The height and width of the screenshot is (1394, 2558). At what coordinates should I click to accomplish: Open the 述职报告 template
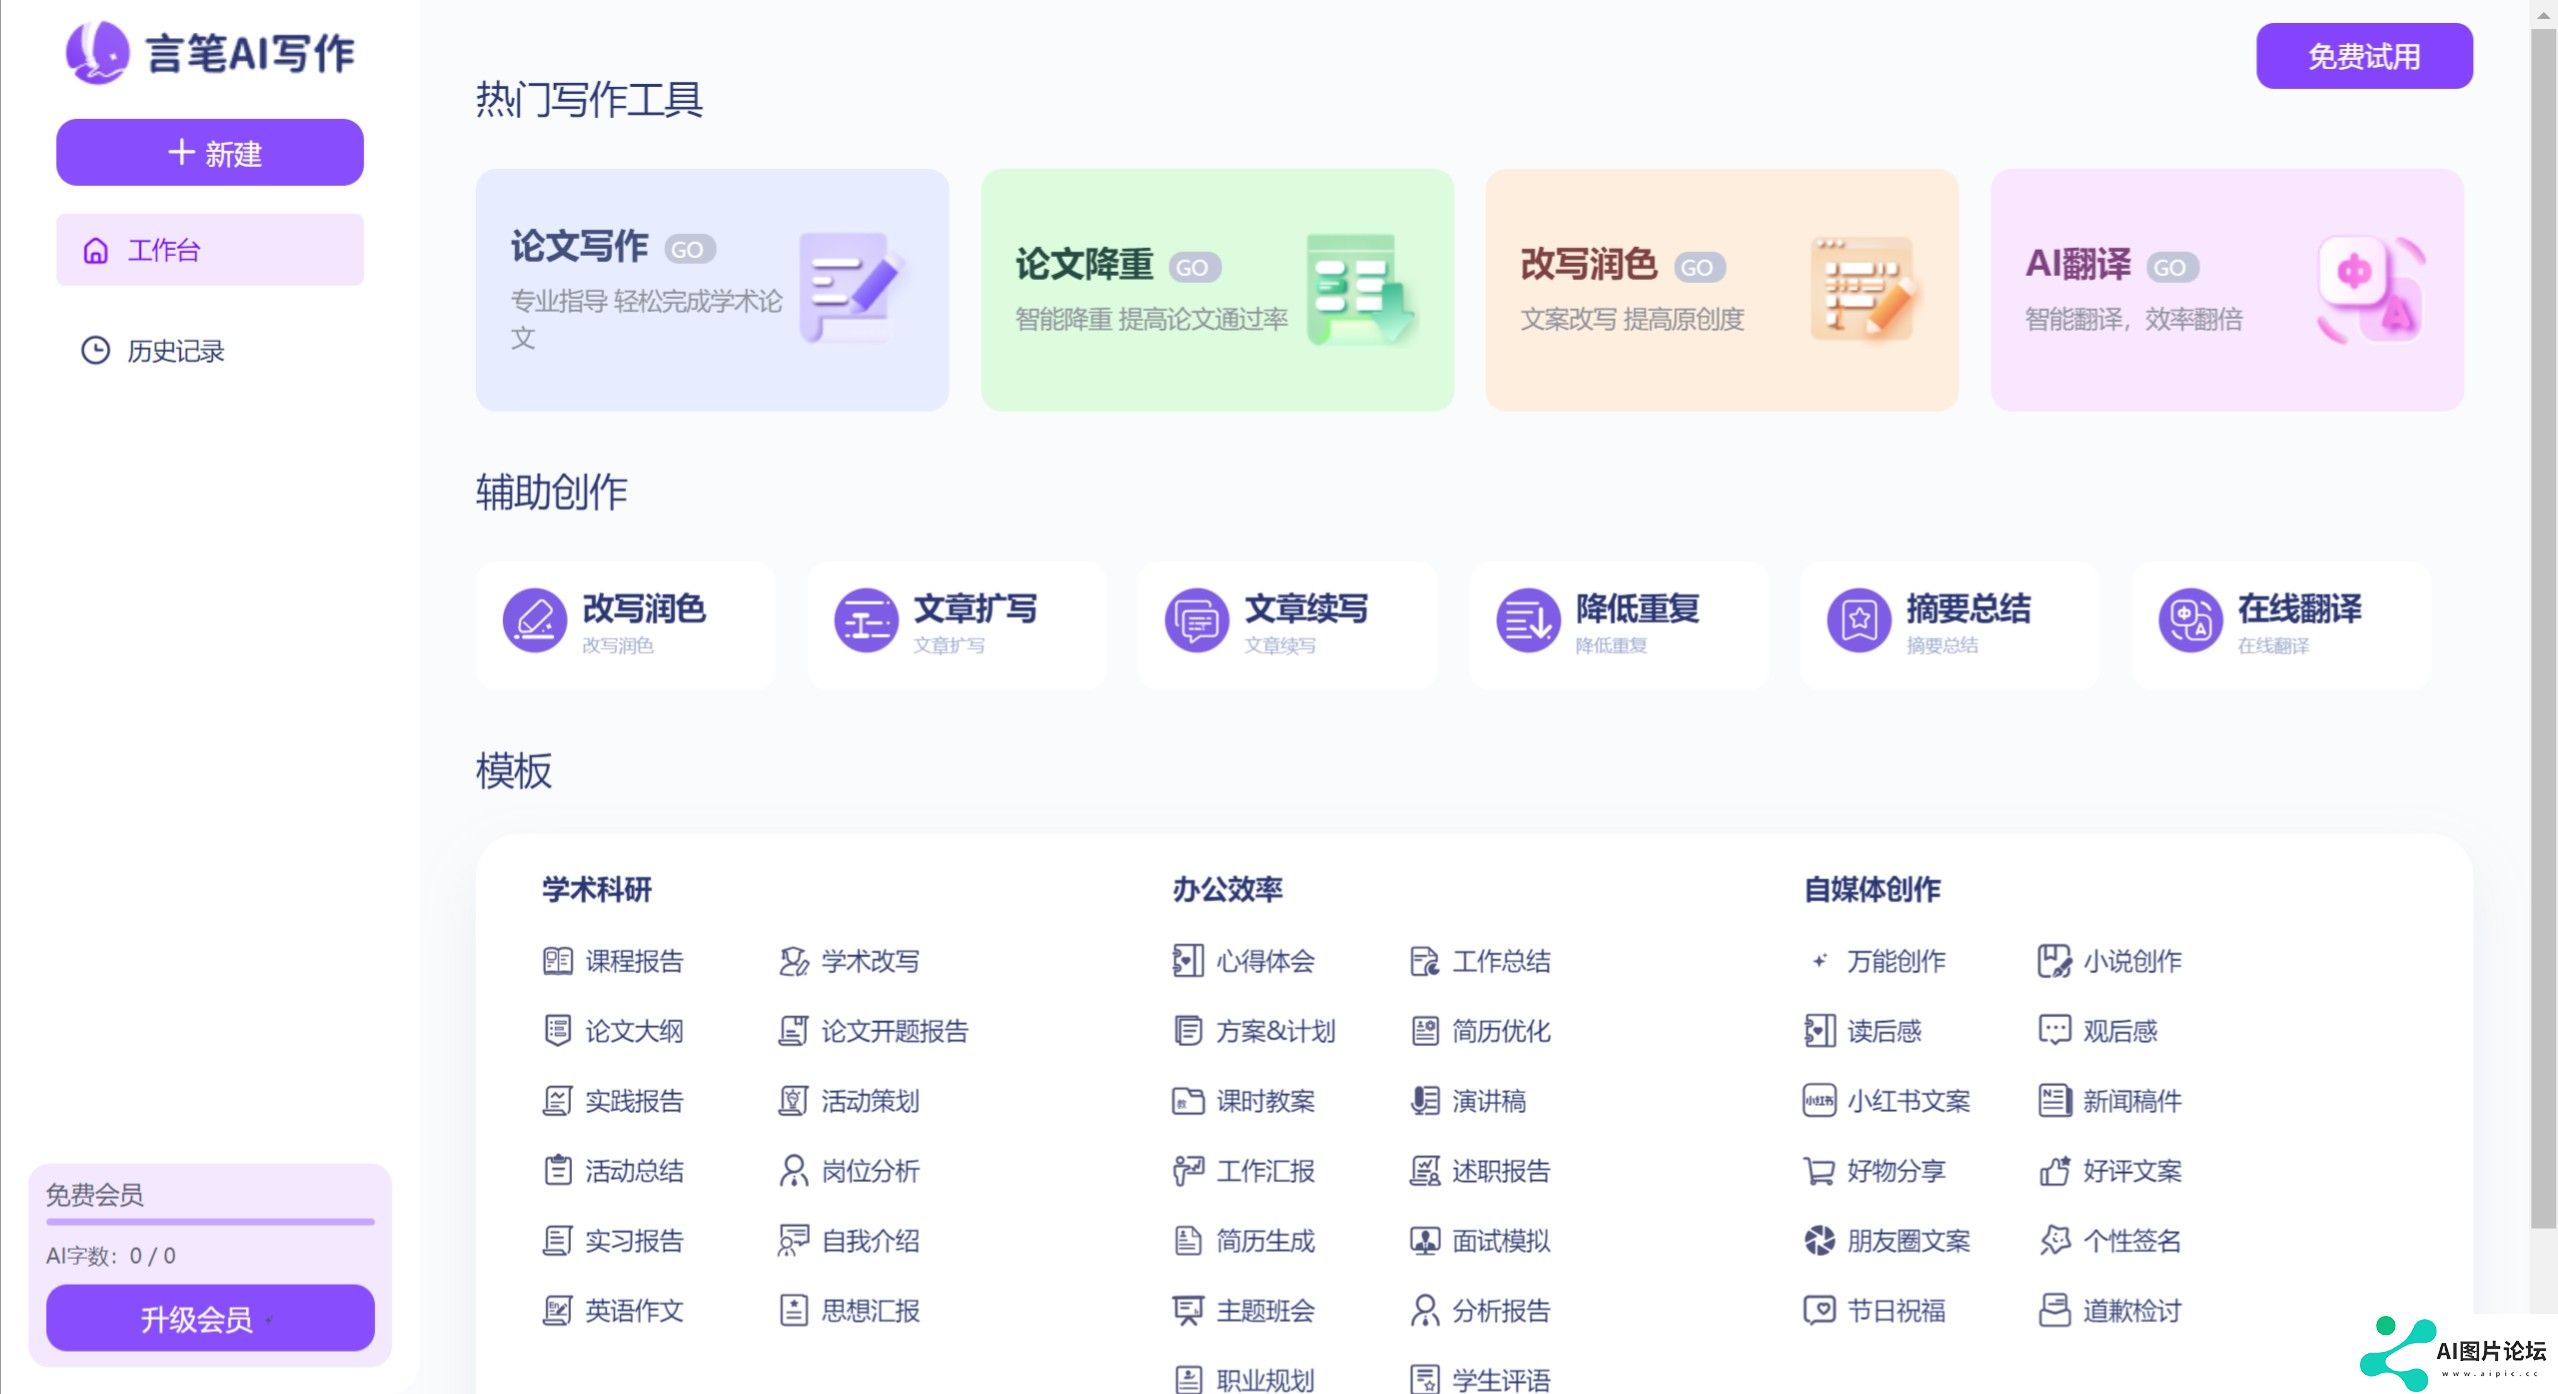point(1480,1171)
